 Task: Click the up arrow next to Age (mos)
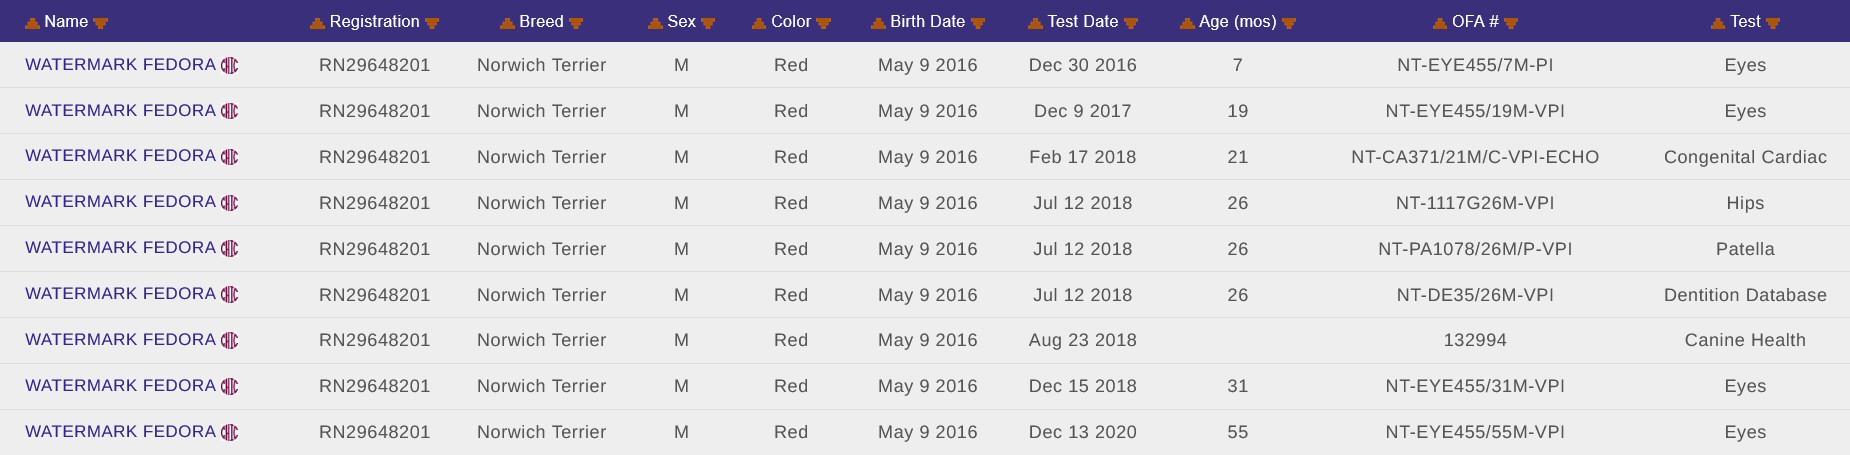click(x=1187, y=23)
